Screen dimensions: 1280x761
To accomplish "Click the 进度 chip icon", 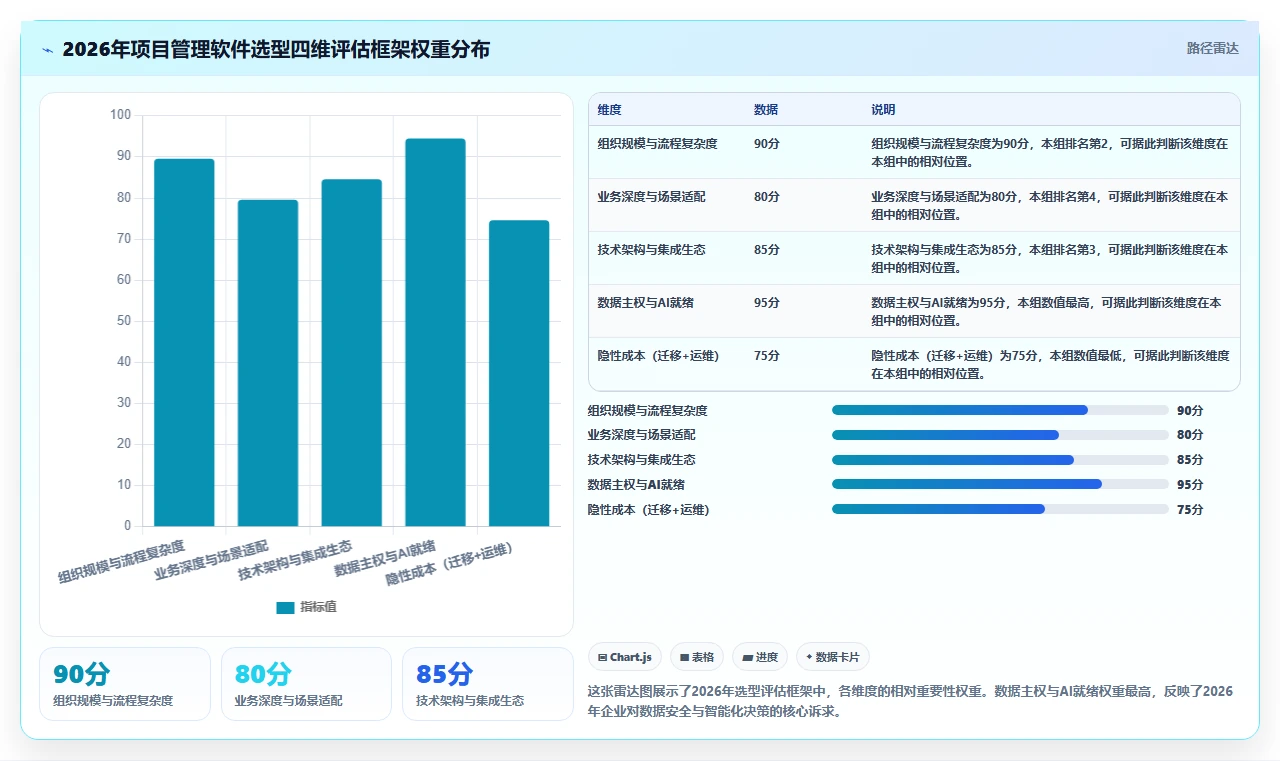I will 747,657.
